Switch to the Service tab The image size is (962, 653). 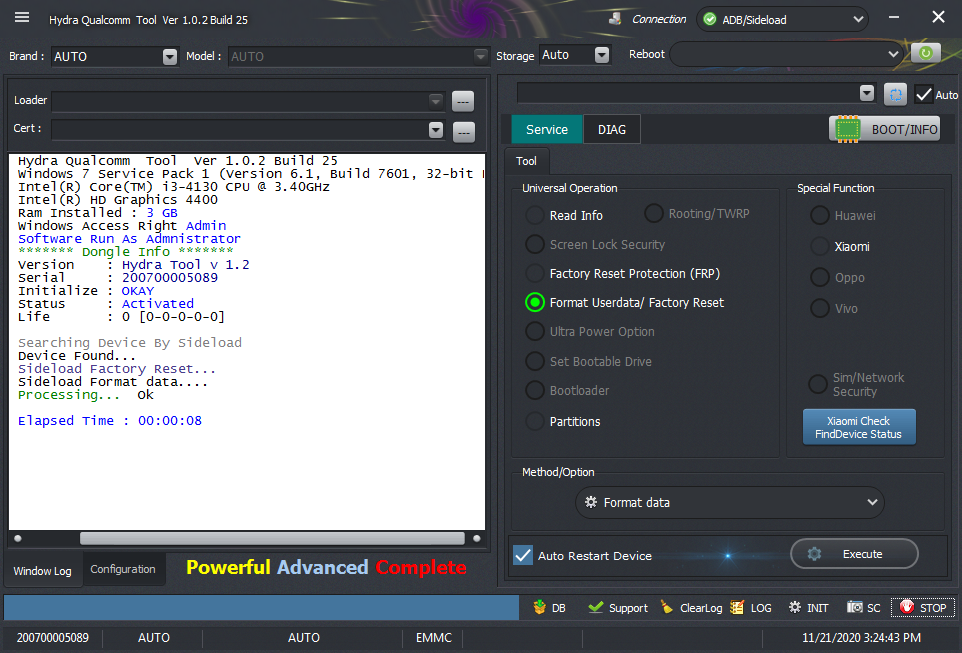(x=547, y=129)
